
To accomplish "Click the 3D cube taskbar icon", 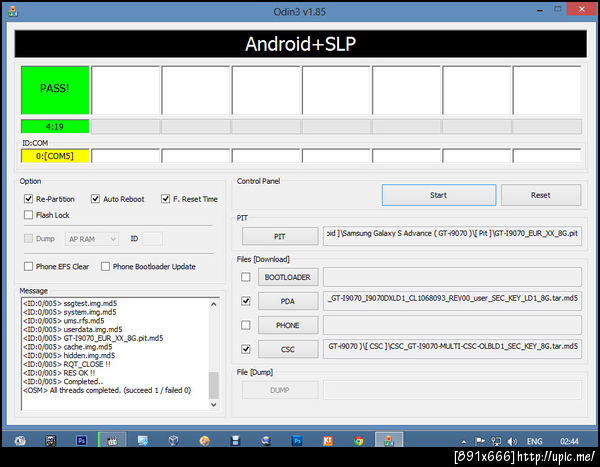I will [x=173, y=441].
